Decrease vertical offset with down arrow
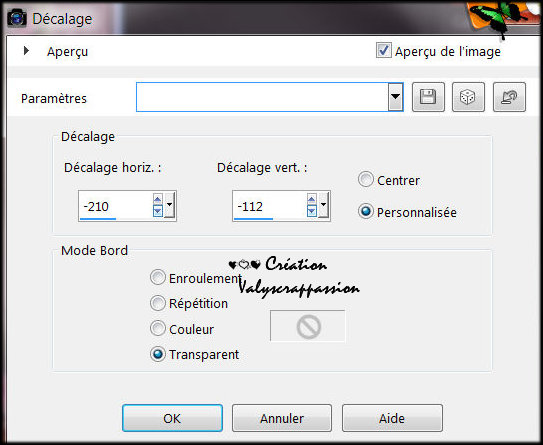 (311, 211)
